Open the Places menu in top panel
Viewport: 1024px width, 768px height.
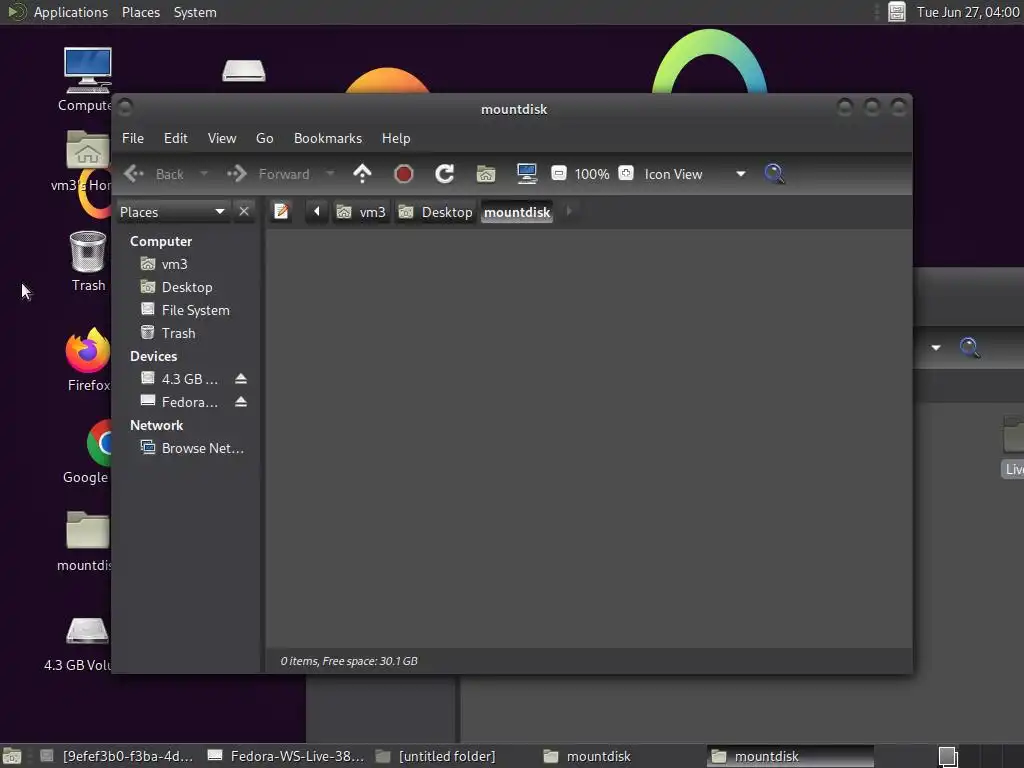[141, 12]
